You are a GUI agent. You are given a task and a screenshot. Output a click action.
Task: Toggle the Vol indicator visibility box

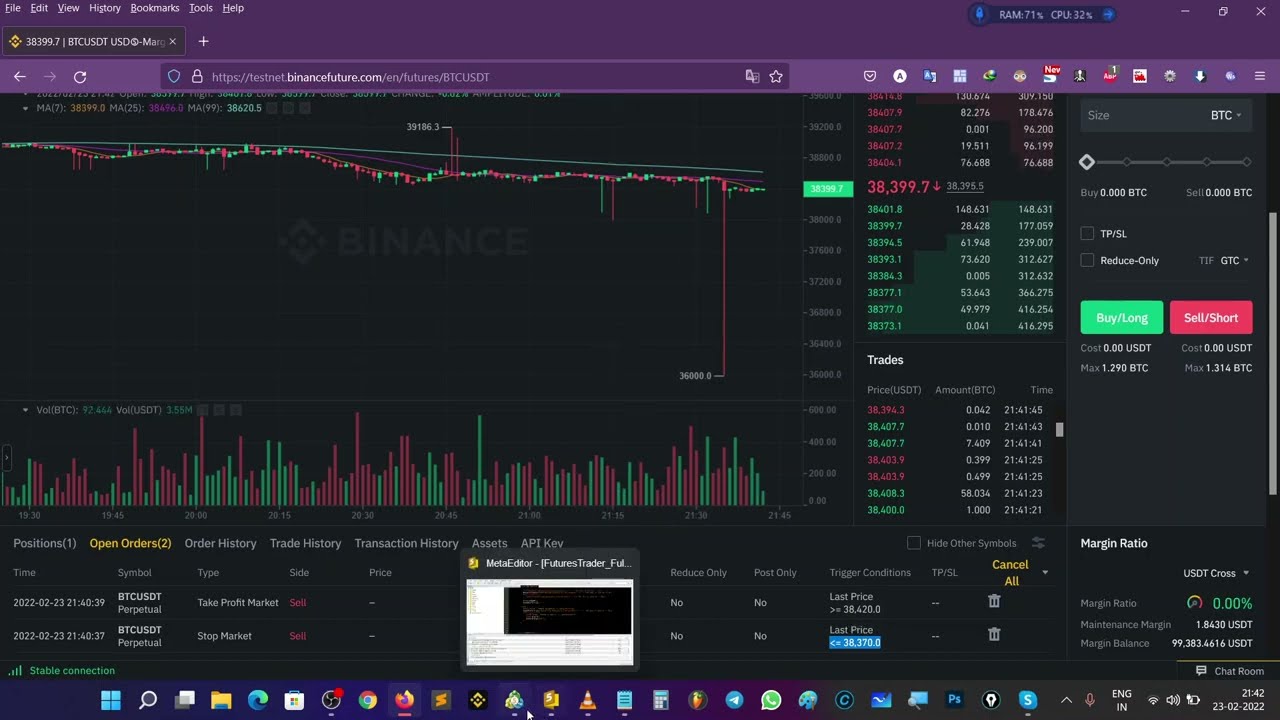tap(203, 410)
